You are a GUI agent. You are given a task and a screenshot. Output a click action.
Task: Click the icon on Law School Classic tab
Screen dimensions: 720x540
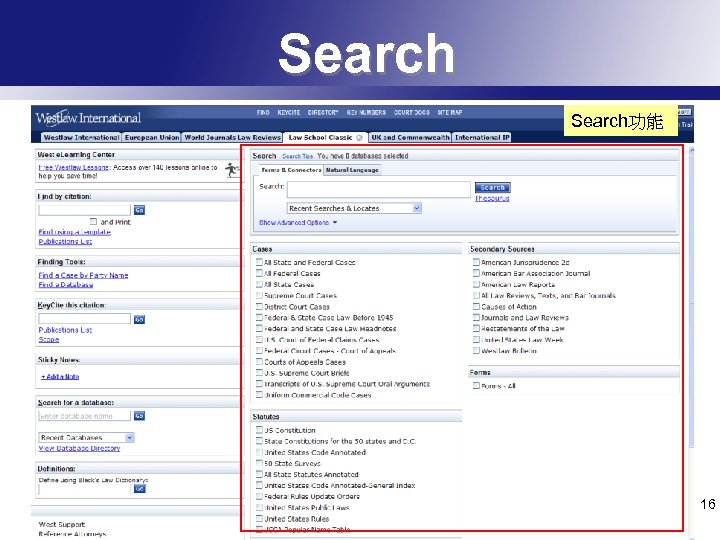pos(359,137)
